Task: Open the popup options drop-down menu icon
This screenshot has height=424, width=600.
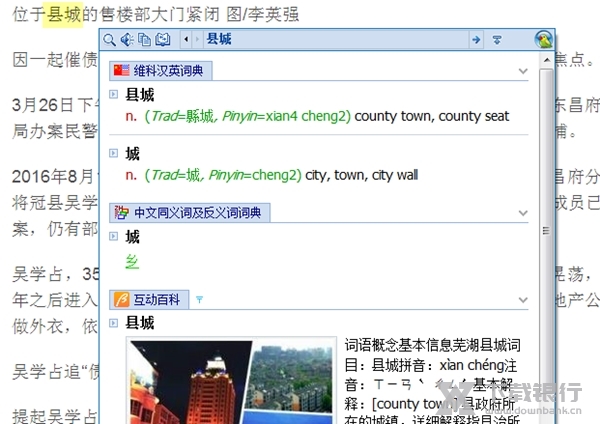Action: tap(497, 40)
